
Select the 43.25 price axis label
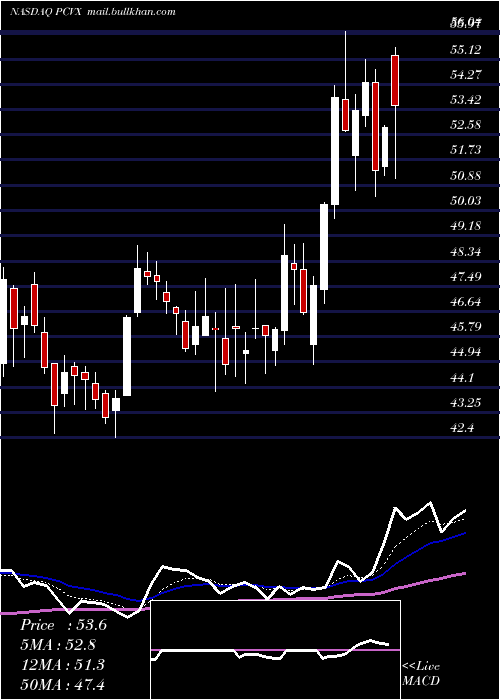tap(466, 403)
